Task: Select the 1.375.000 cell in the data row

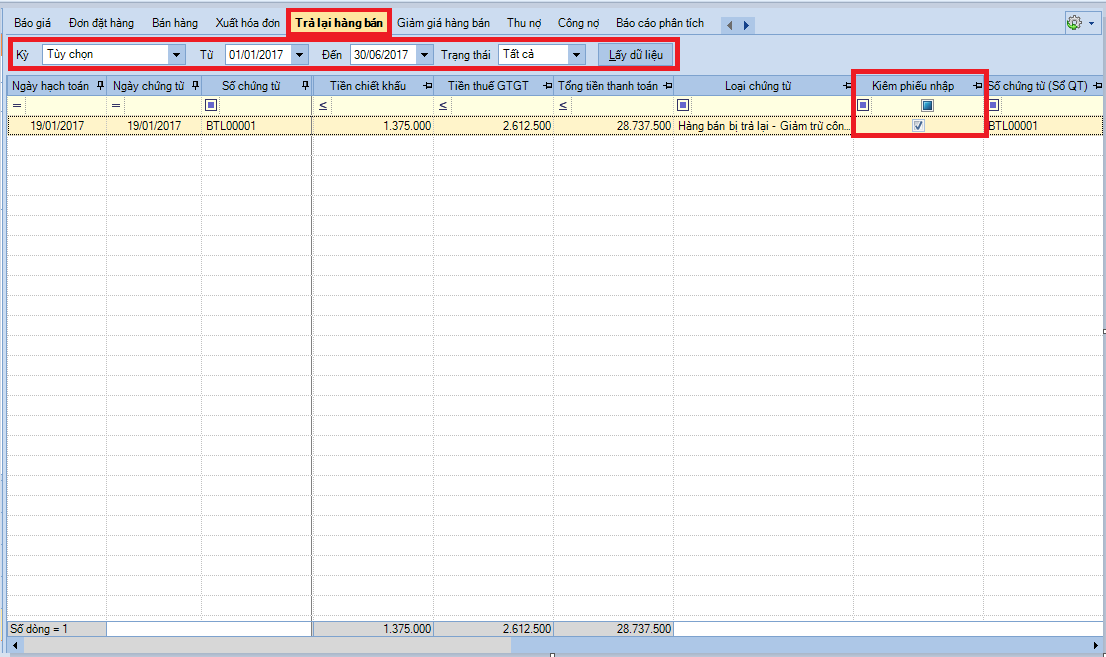Action: coord(373,126)
